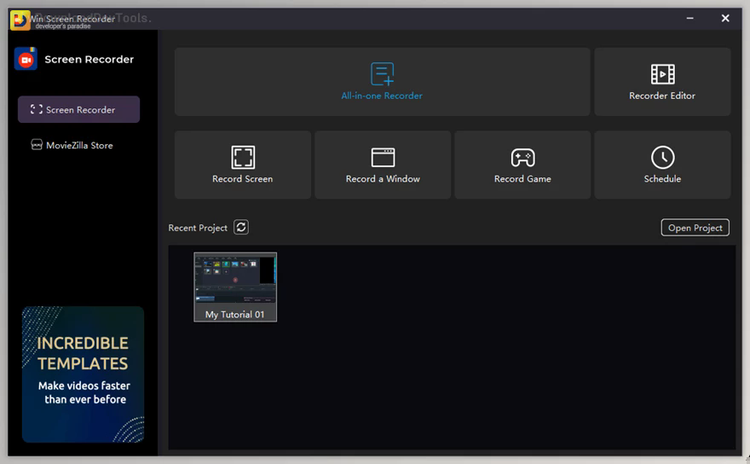Click the Screen Recorder header title
Screen dimensions: 750x464
89,59
